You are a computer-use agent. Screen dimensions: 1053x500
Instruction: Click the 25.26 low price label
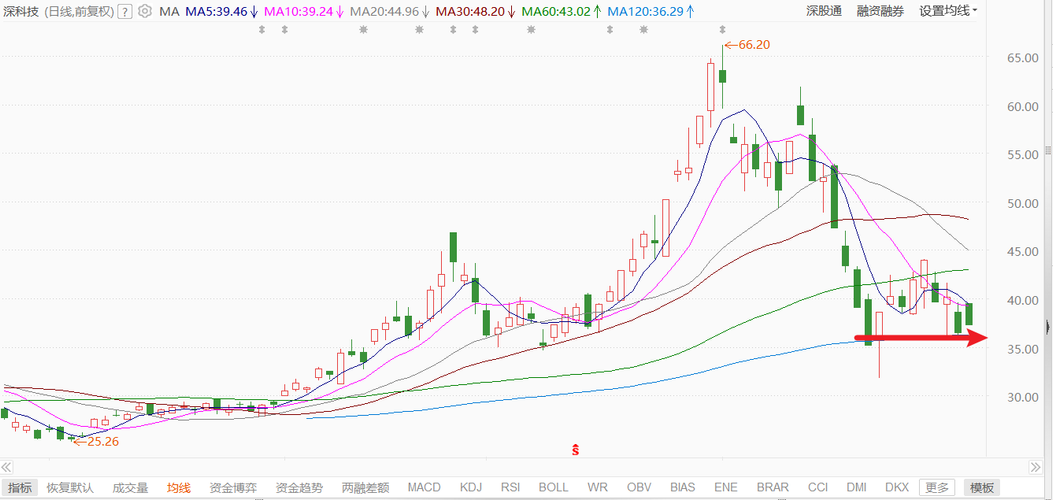(102, 442)
